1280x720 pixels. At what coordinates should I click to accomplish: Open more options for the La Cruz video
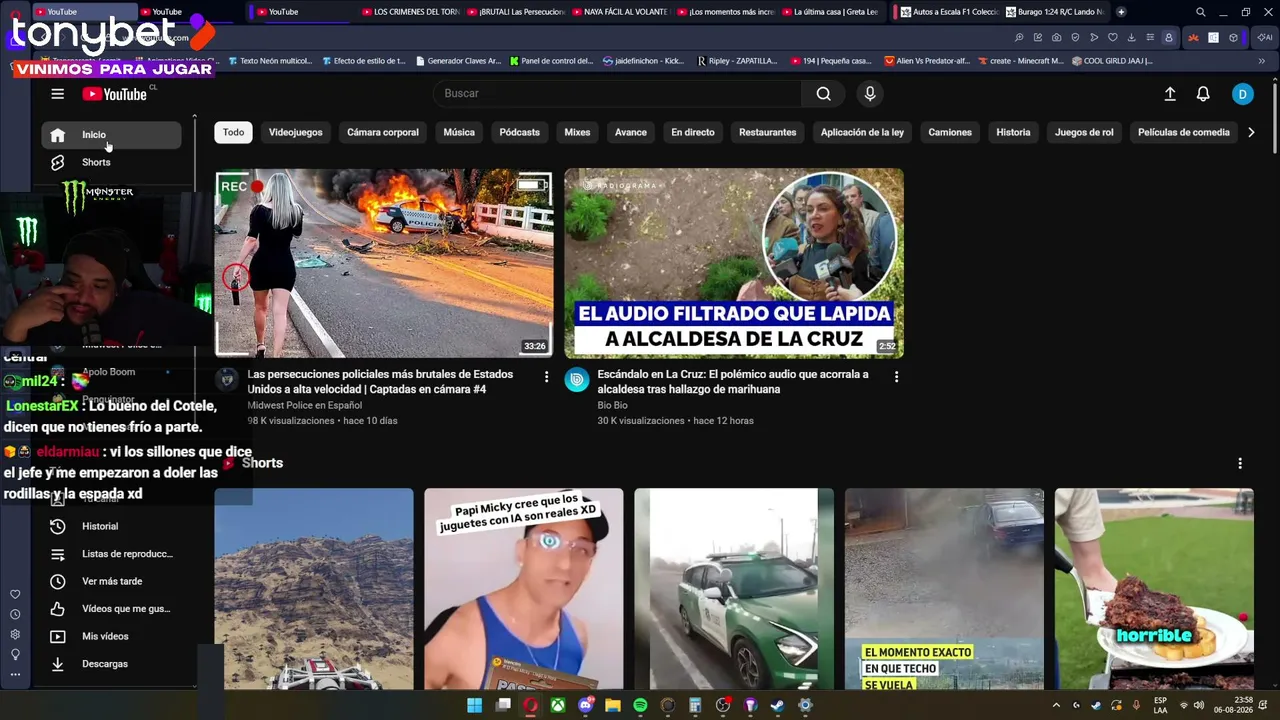point(896,377)
